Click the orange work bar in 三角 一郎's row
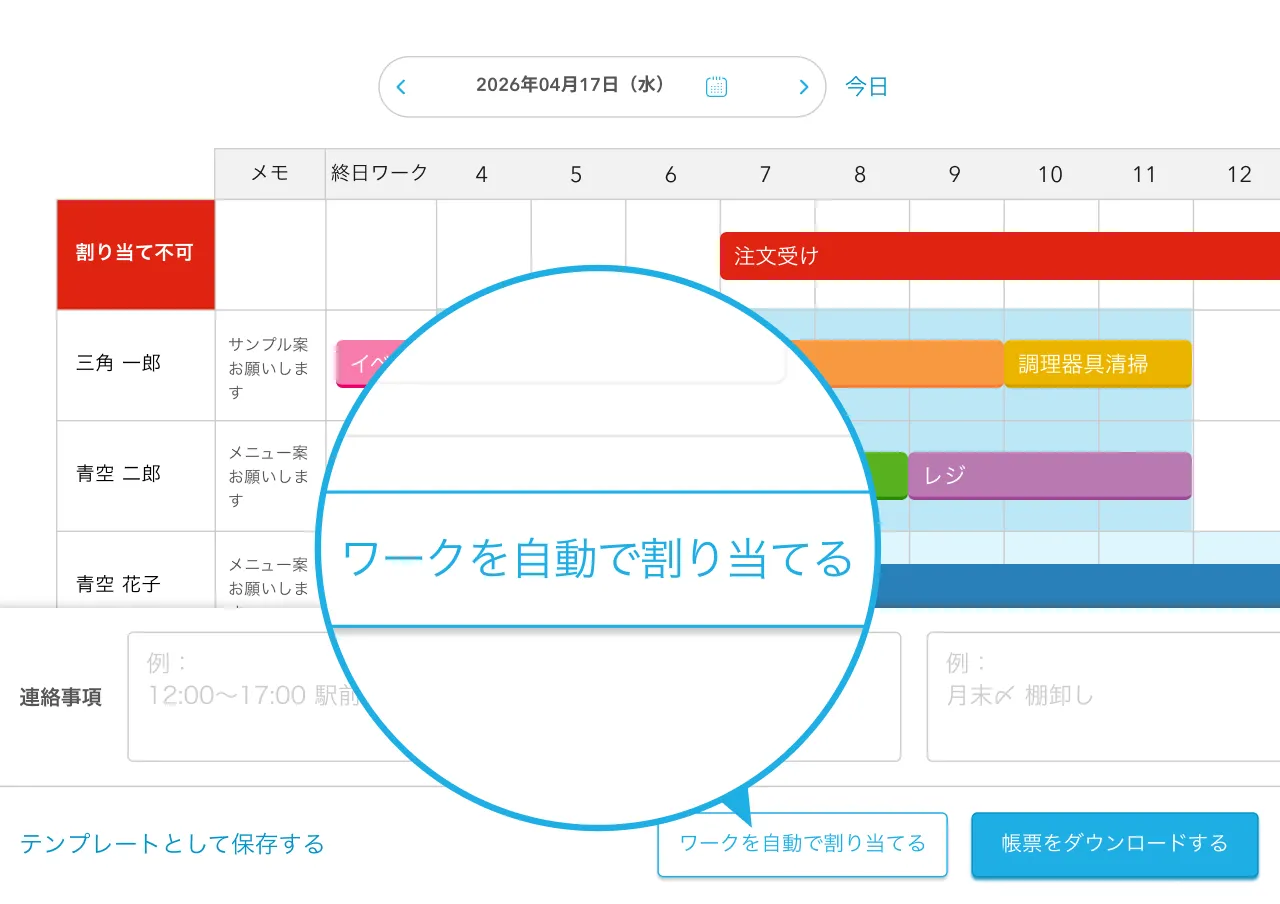Viewport: 1280px width, 904px height. coord(896,364)
